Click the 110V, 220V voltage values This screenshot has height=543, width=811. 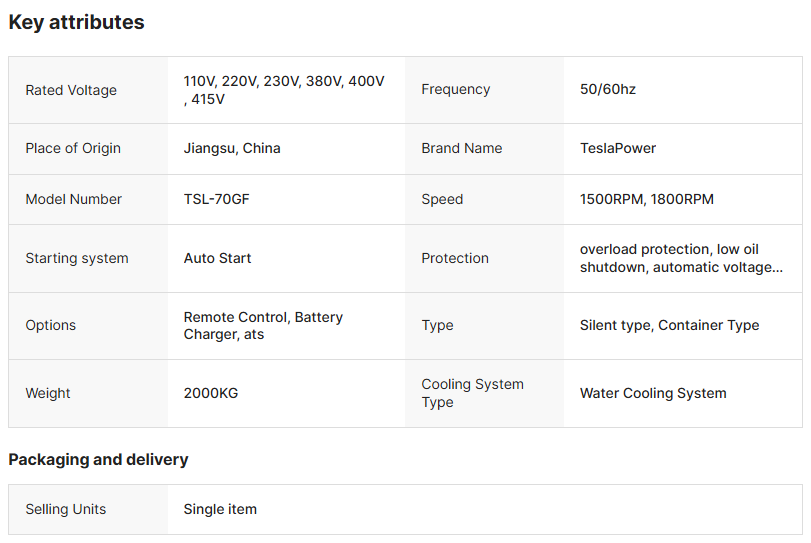284,90
